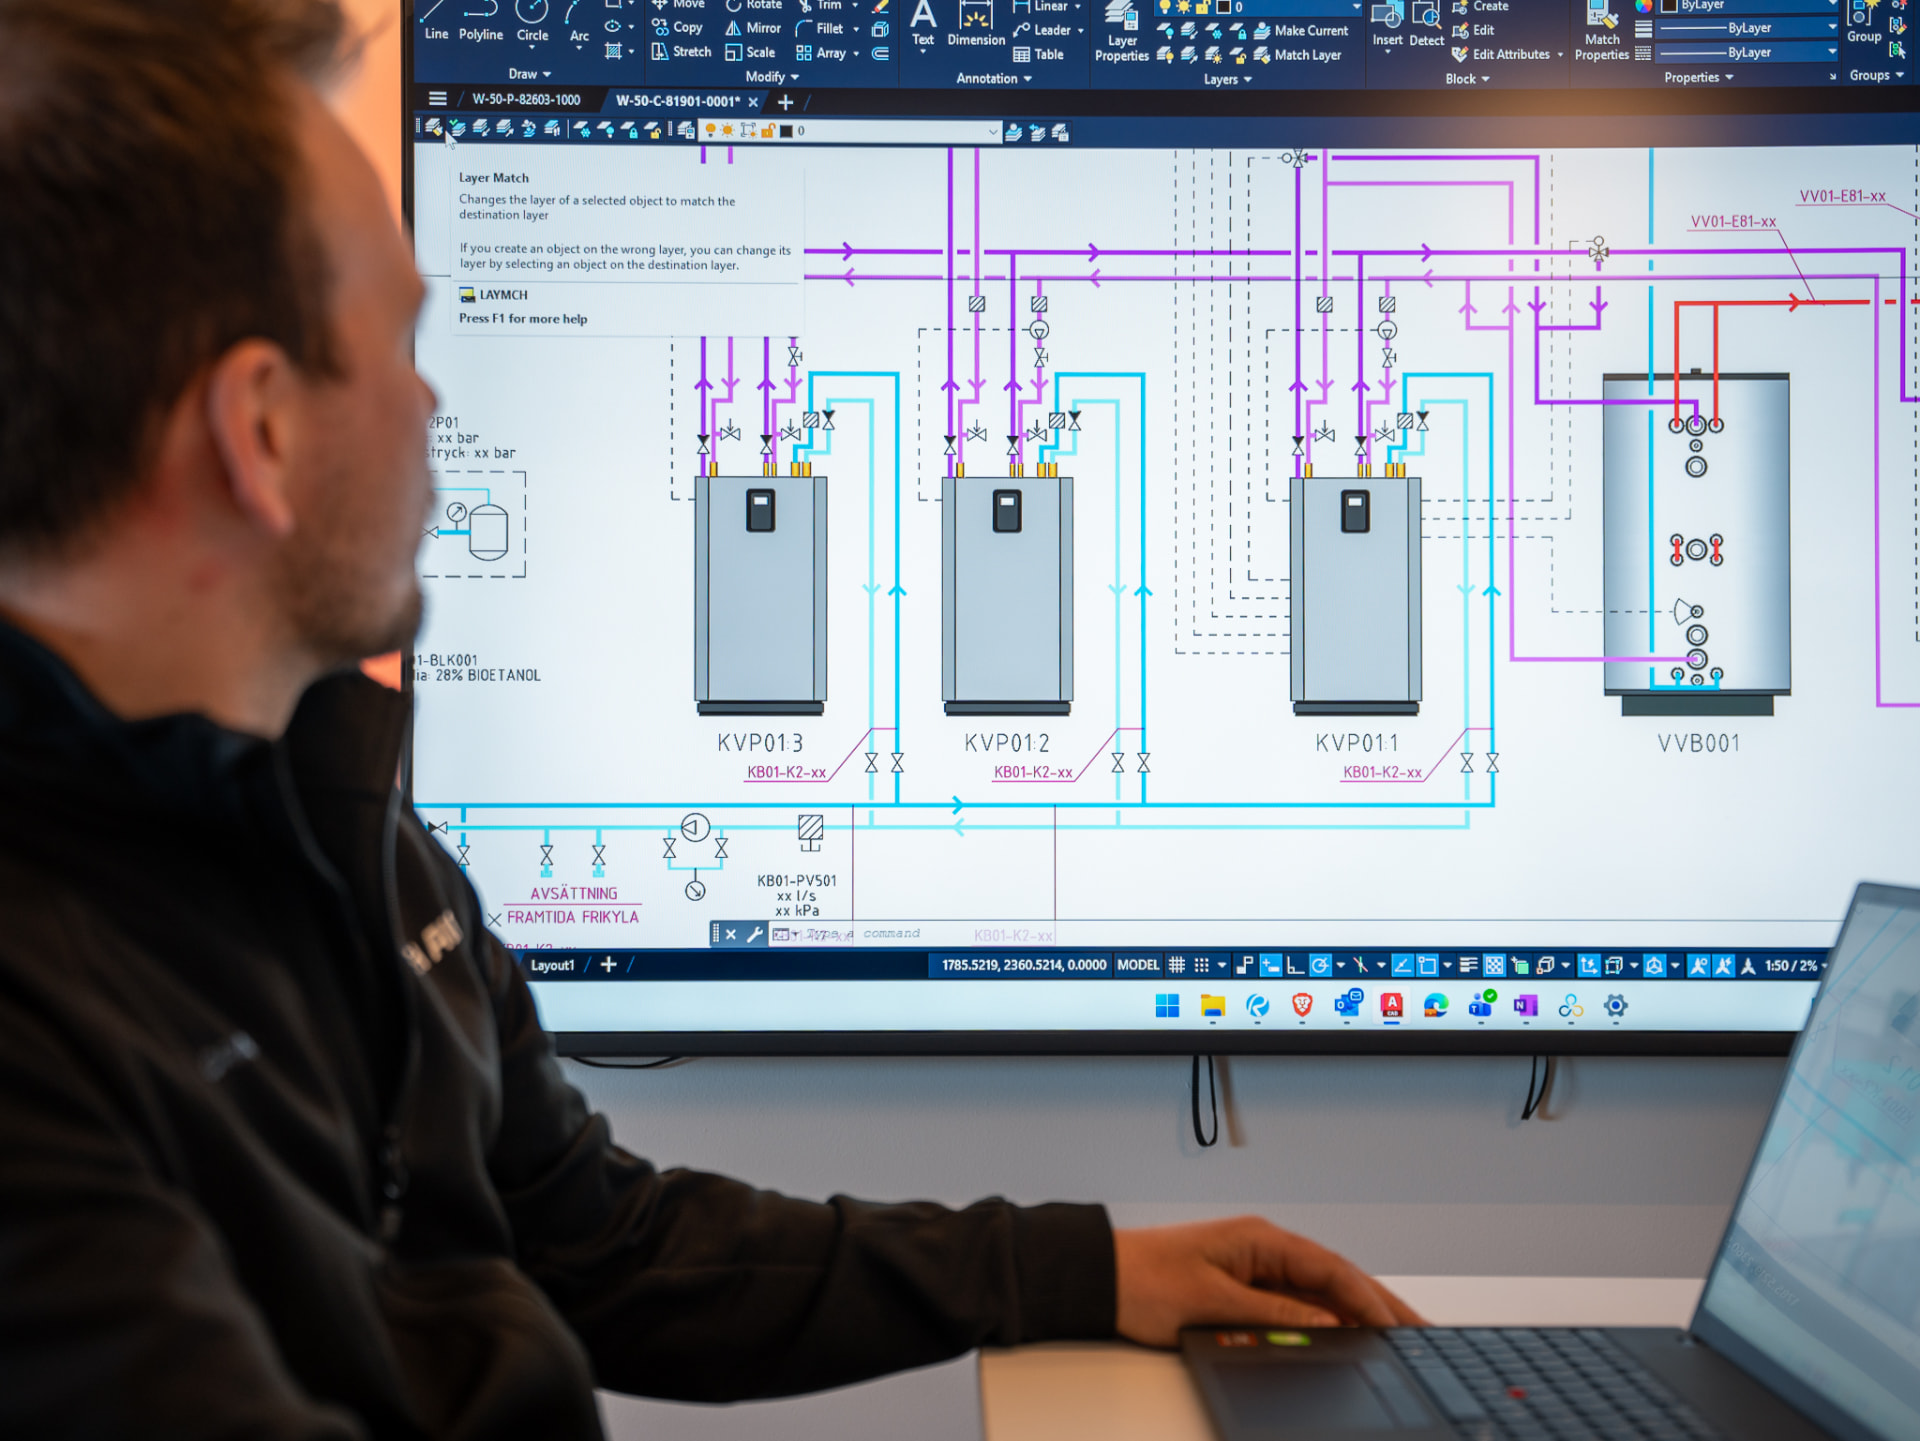Toggle dynamic input in status bar
1920x1441 pixels.
tap(1270, 965)
